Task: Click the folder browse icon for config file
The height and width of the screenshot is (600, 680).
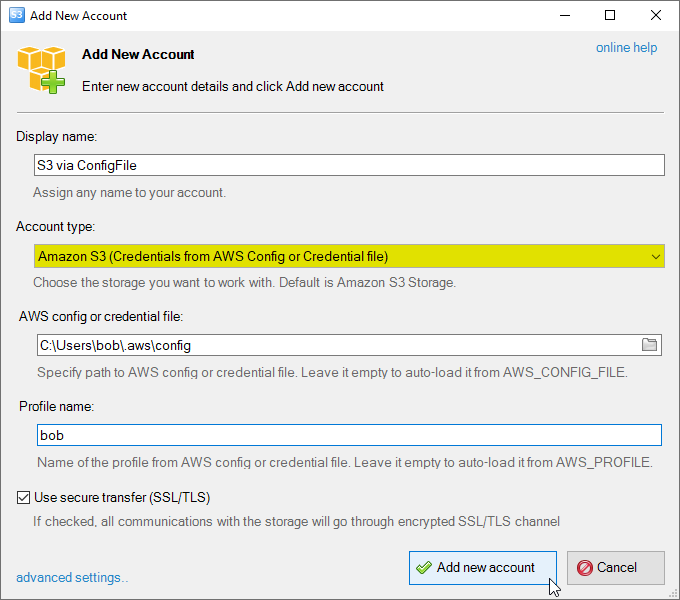Action: 649,345
